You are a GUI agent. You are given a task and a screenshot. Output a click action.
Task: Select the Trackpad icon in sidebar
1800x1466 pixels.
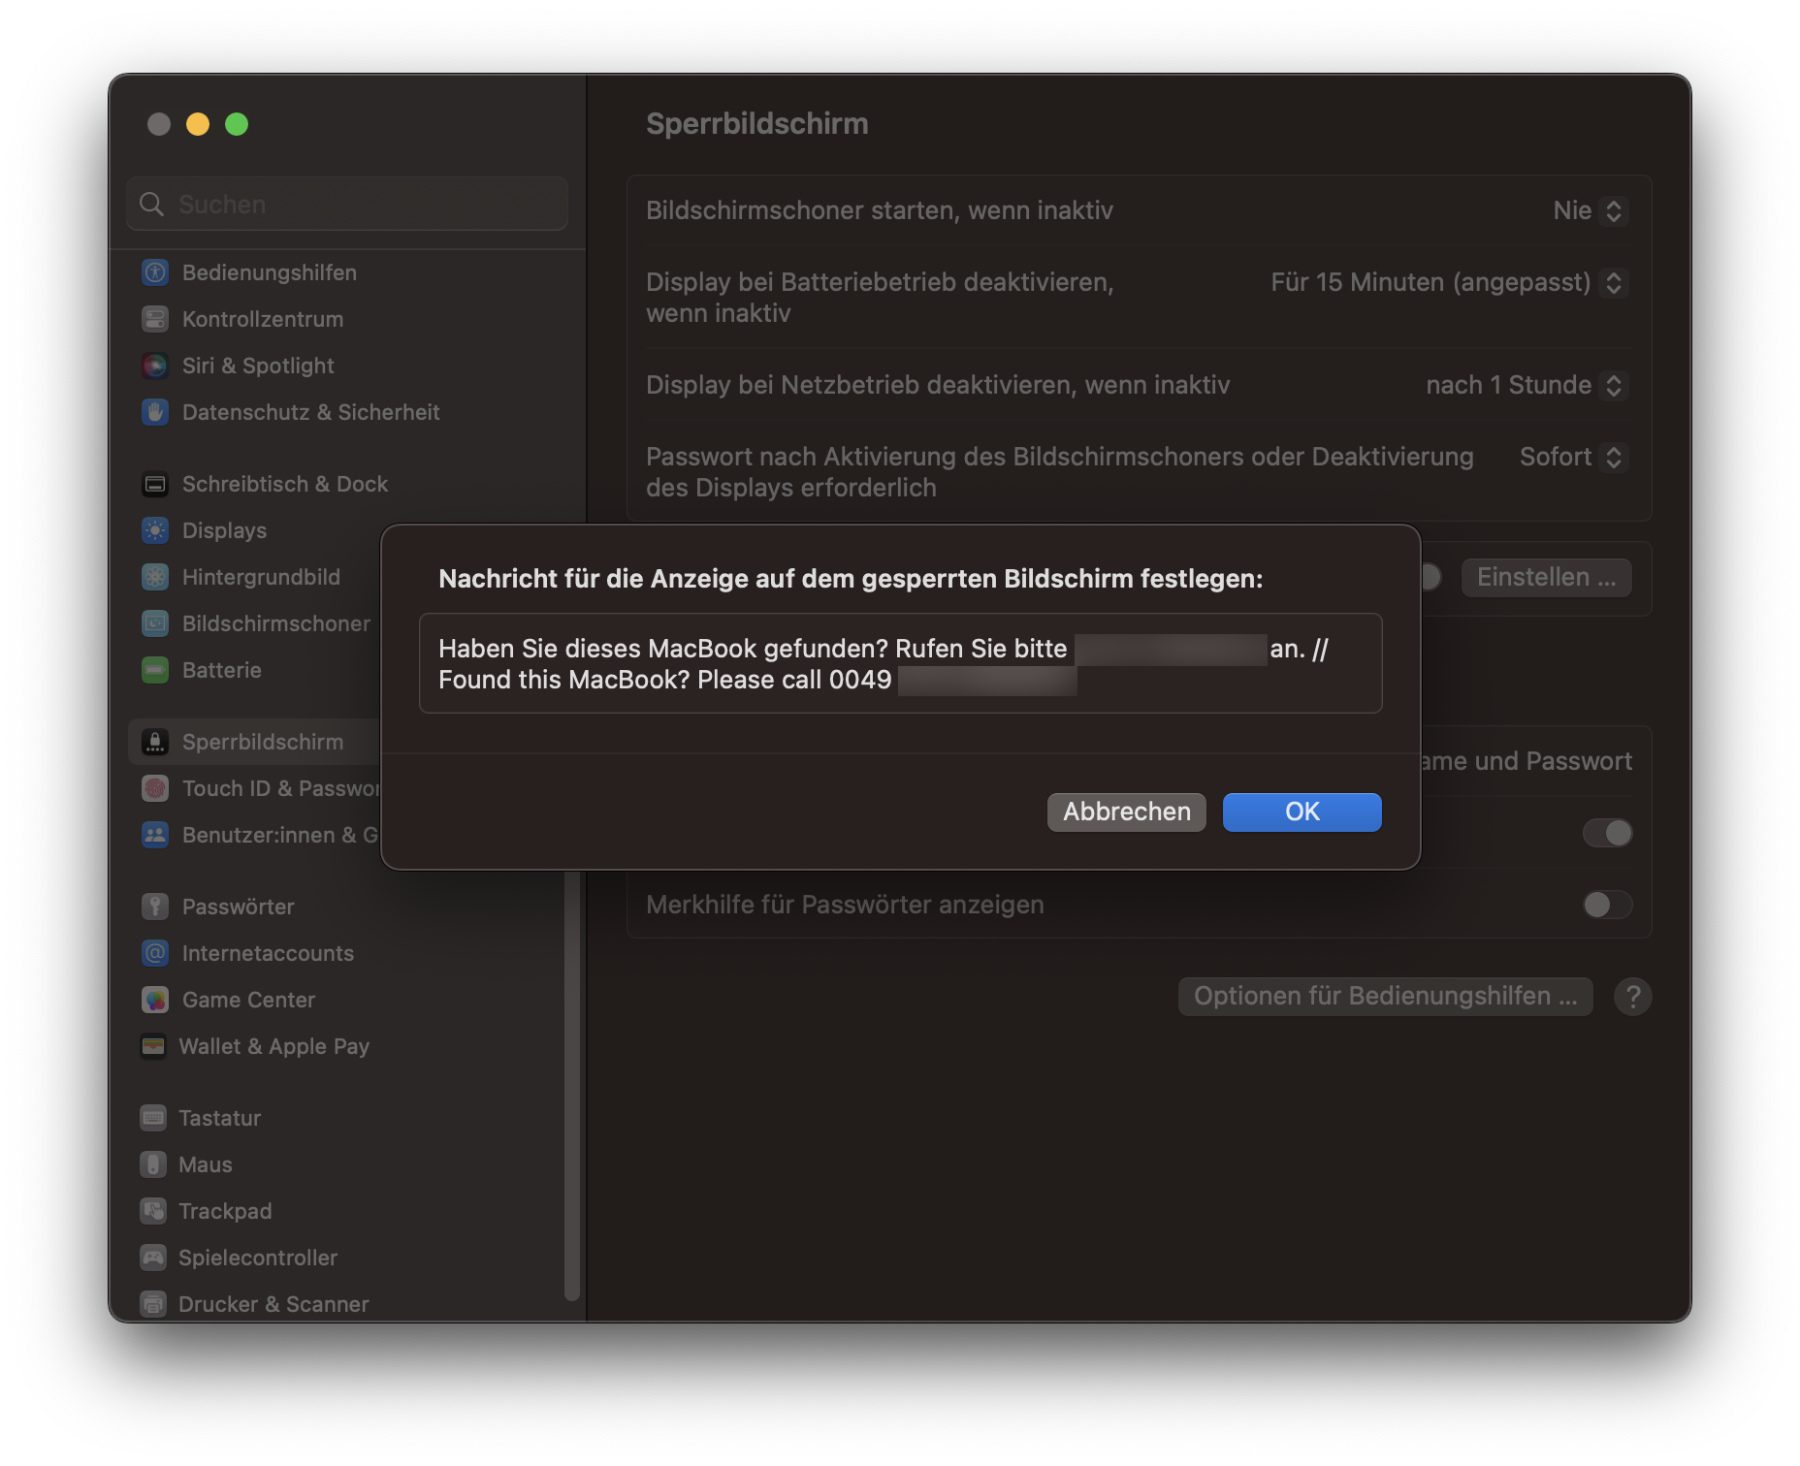153,1211
